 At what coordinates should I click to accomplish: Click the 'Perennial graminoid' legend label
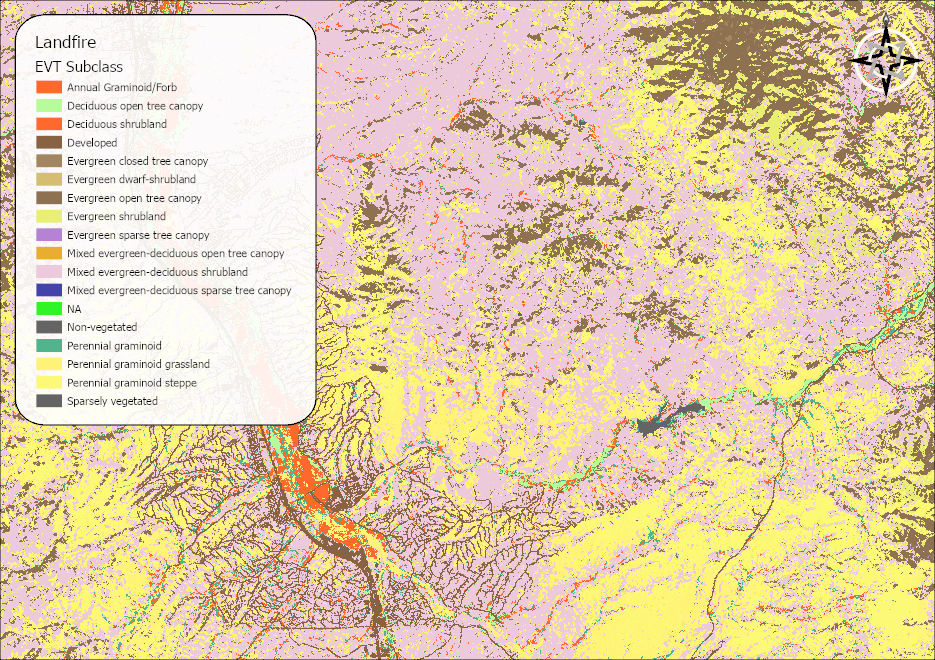(114, 346)
